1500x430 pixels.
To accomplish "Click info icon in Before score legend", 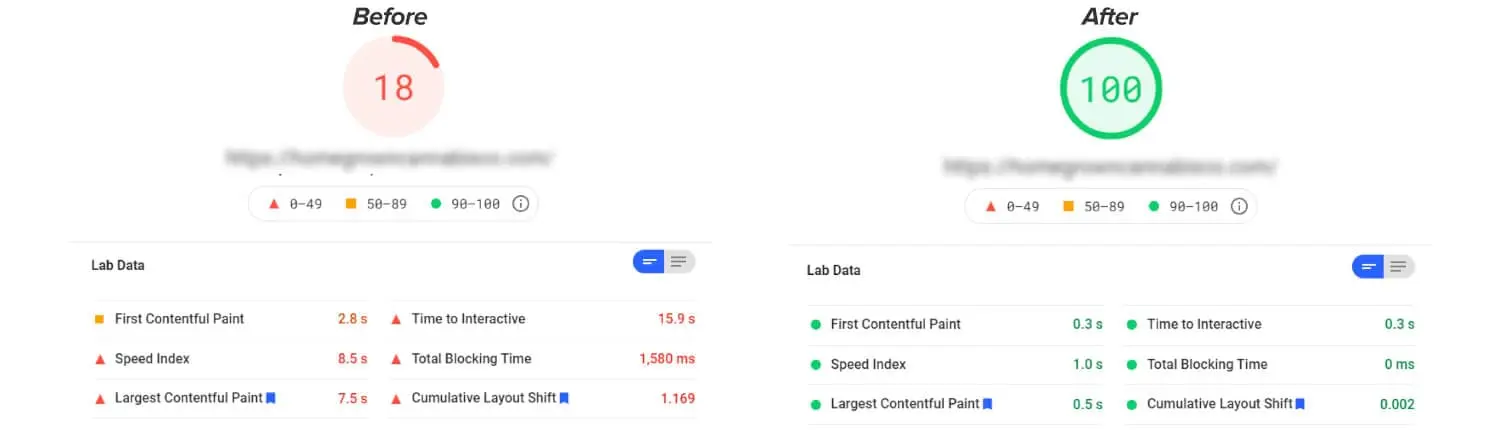I will click(x=520, y=204).
